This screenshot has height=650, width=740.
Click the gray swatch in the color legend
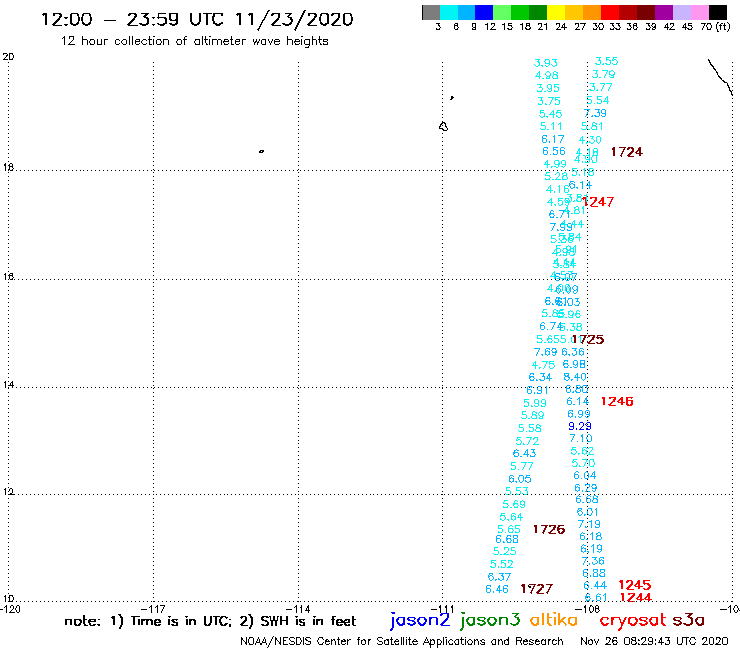click(431, 12)
